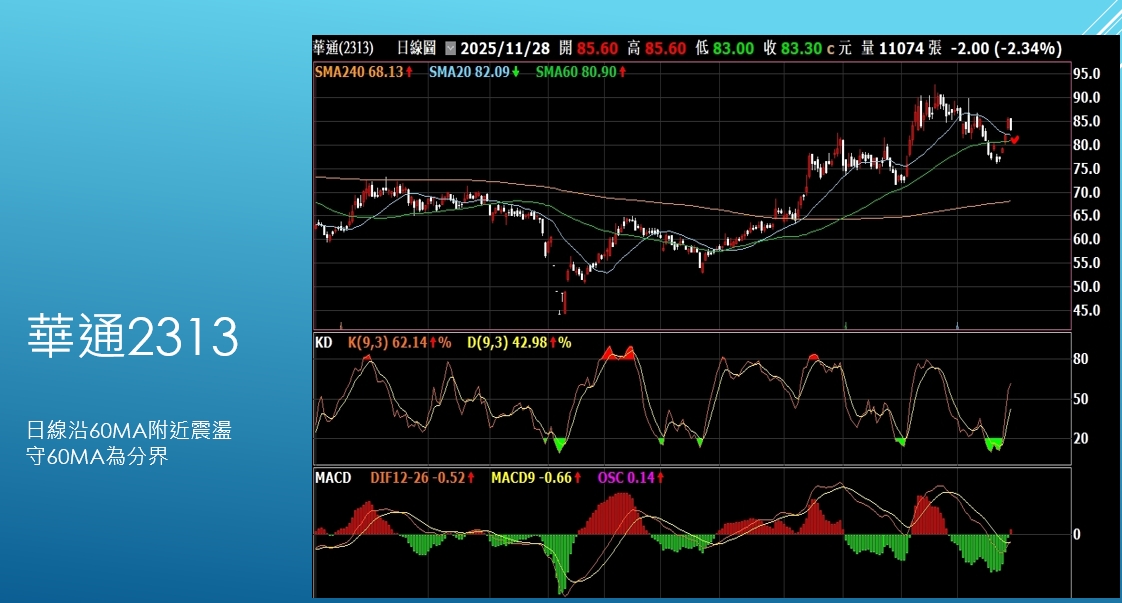This screenshot has height=603, width=1122.
Task: Click the rightmost green oversold marker on KD
Action: [x=993, y=443]
